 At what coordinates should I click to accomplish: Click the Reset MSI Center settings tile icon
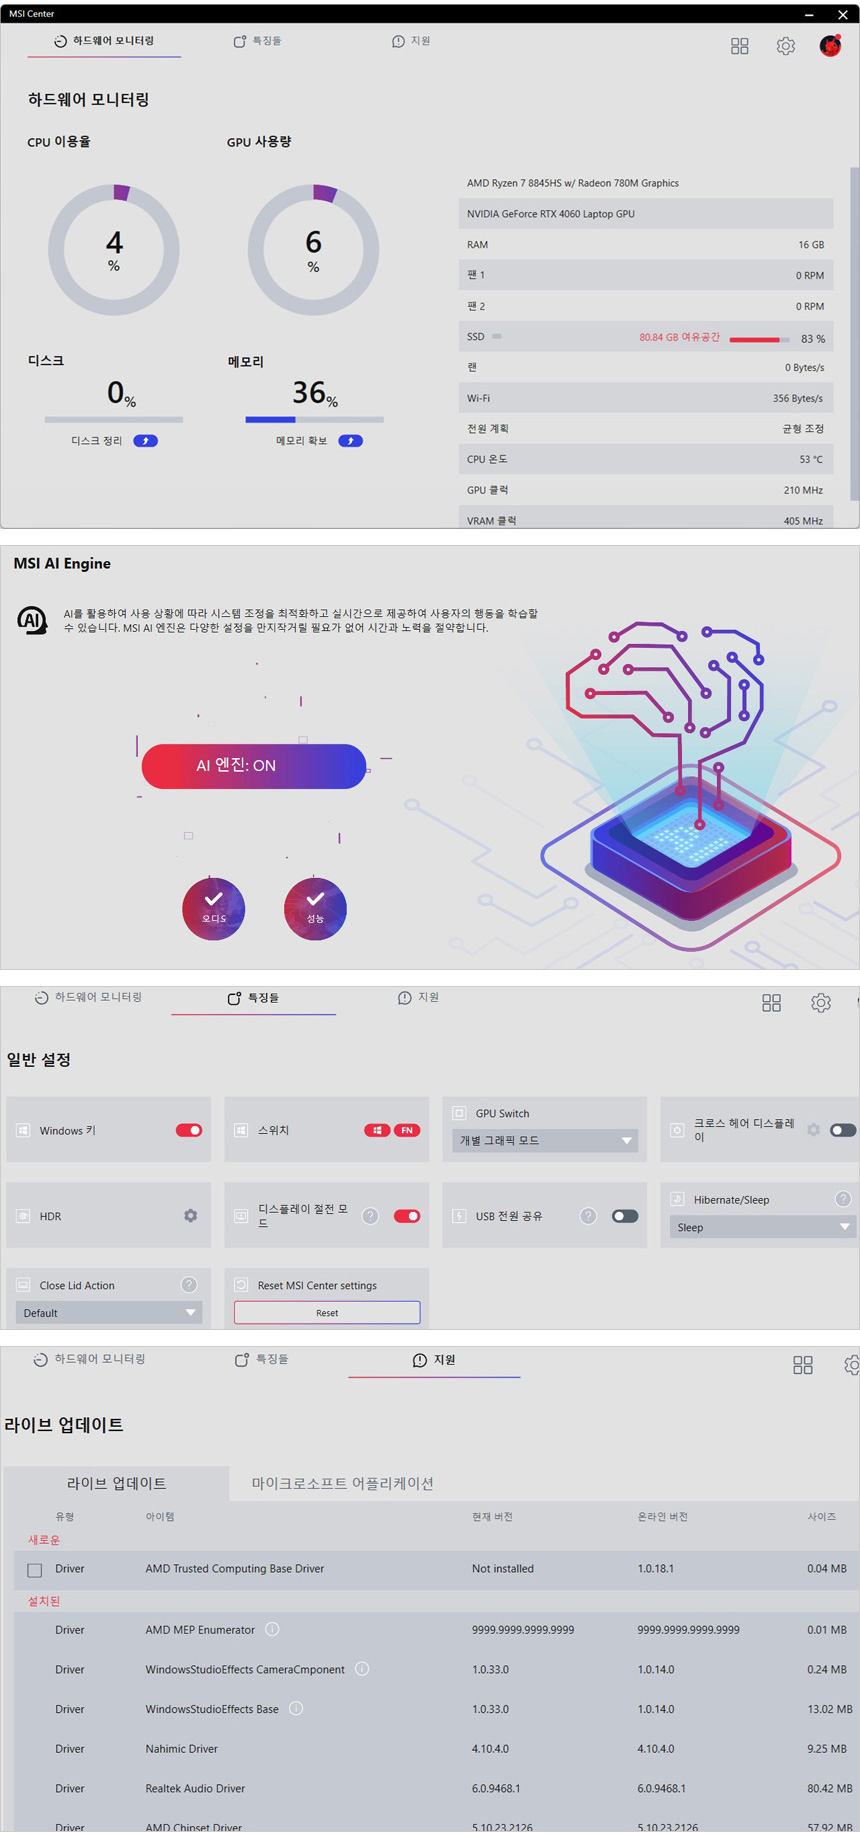pyautogui.click(x=241, y=1285)
